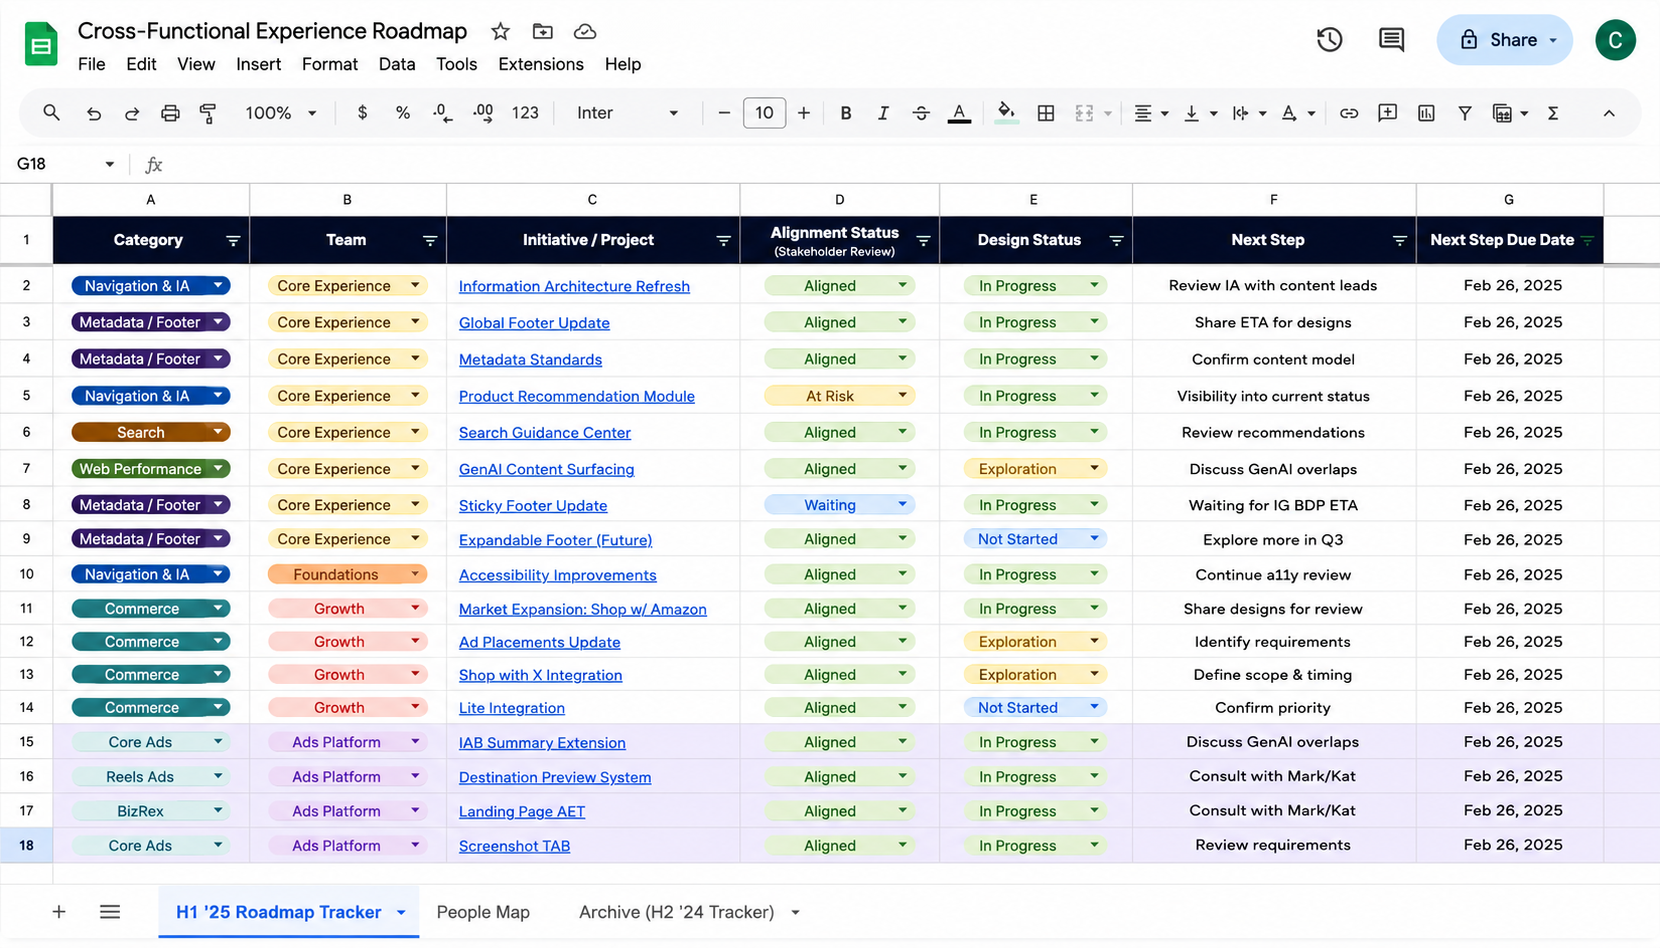This screenshot has height=948, width=1660.
Task: Create a filter from toolbar
Action: (x=1464, y=113)
